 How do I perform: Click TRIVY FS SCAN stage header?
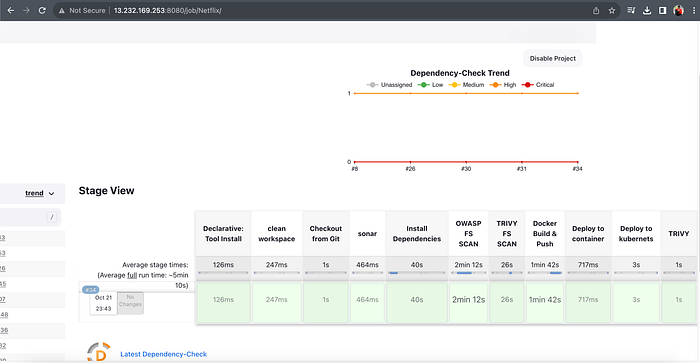coord(507,234)
